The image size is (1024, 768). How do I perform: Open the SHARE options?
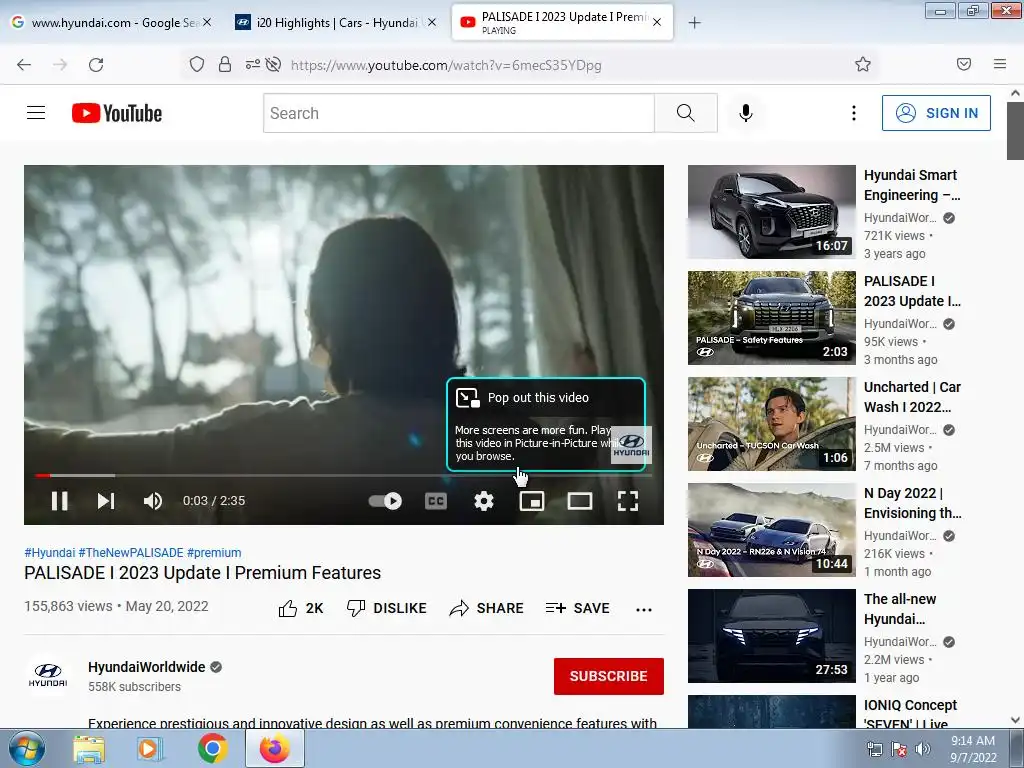[487, 608]
